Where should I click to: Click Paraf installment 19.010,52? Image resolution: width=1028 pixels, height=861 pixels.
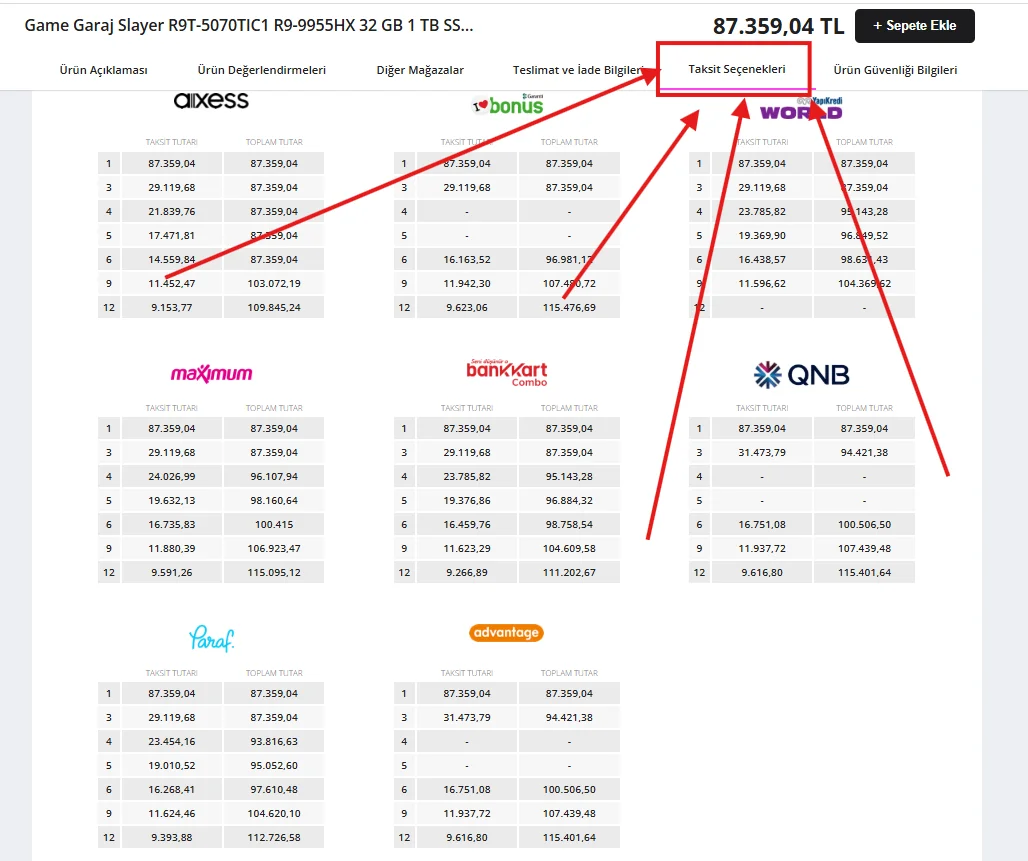coord(172,765)
